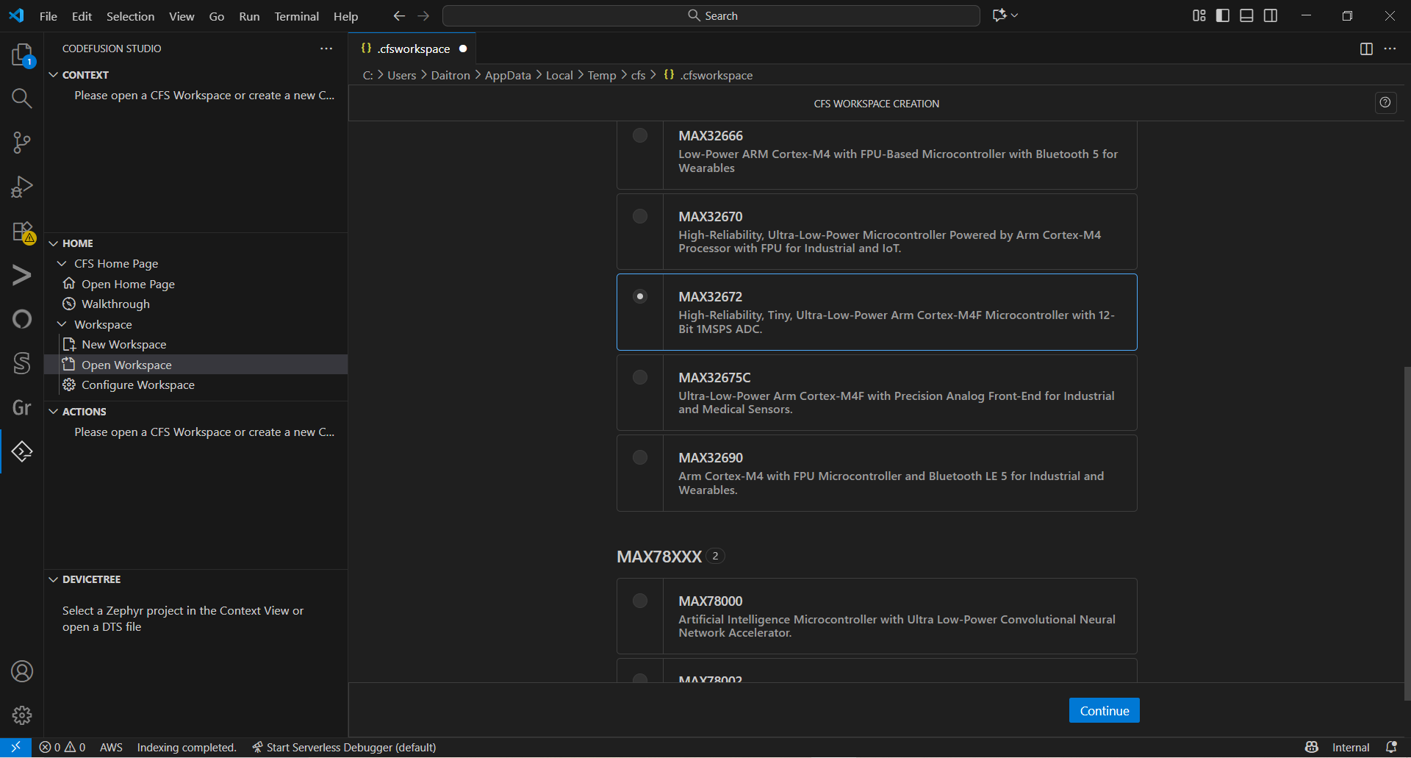Open the Manage gear icon
This screenshot has width=1411, height=758.
22,715
